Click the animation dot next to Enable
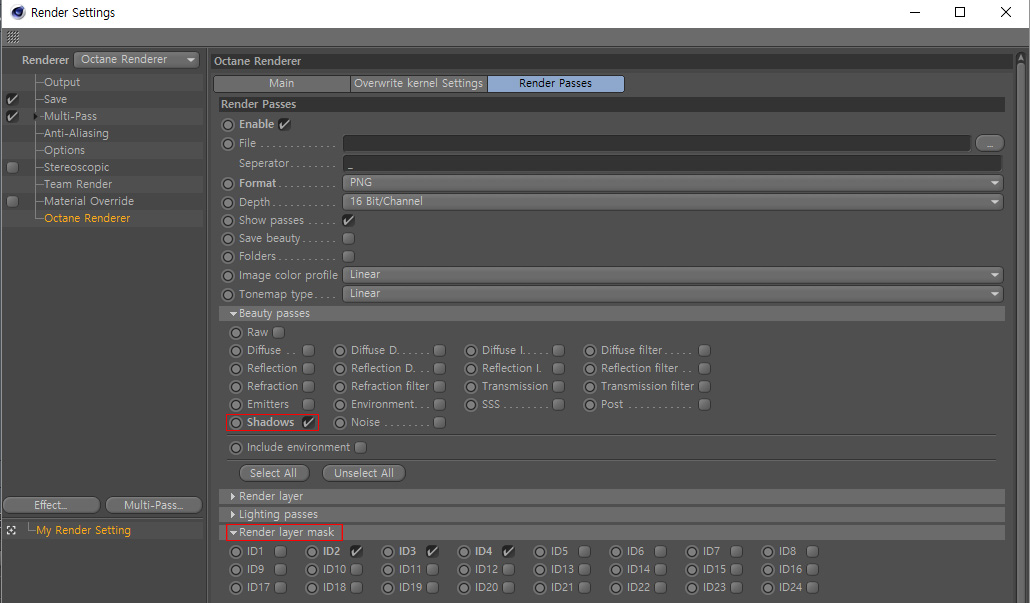This screenshot has height=603, width=1030. click(x=228, y=125)
